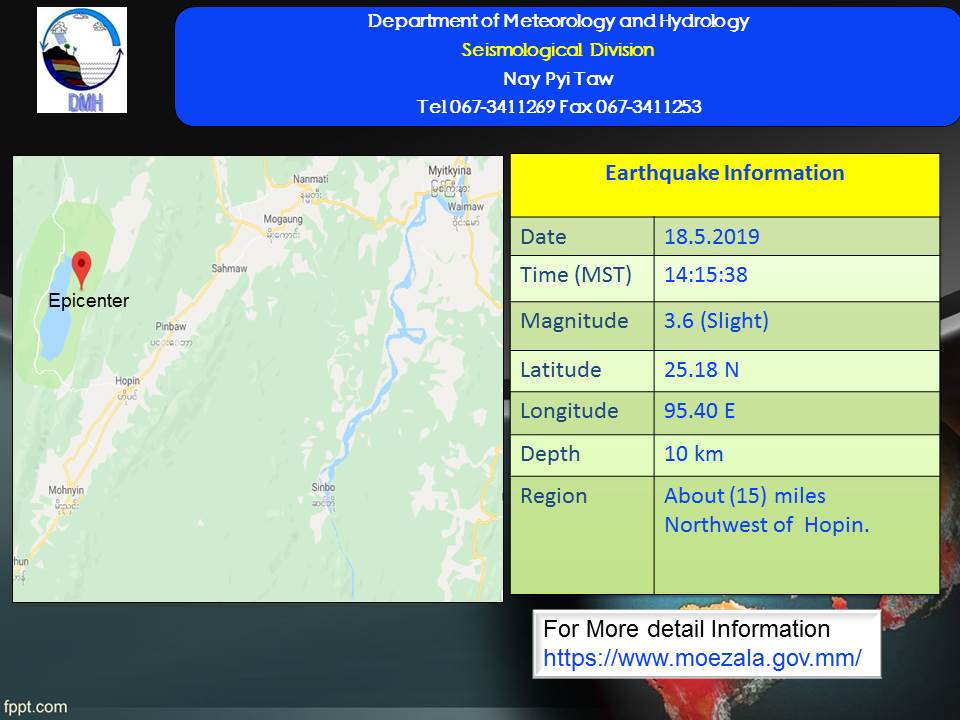Click the magnitude value 3.6 (Slight)
The height and width of the screenshot is (720, 960).
(716, 321)
